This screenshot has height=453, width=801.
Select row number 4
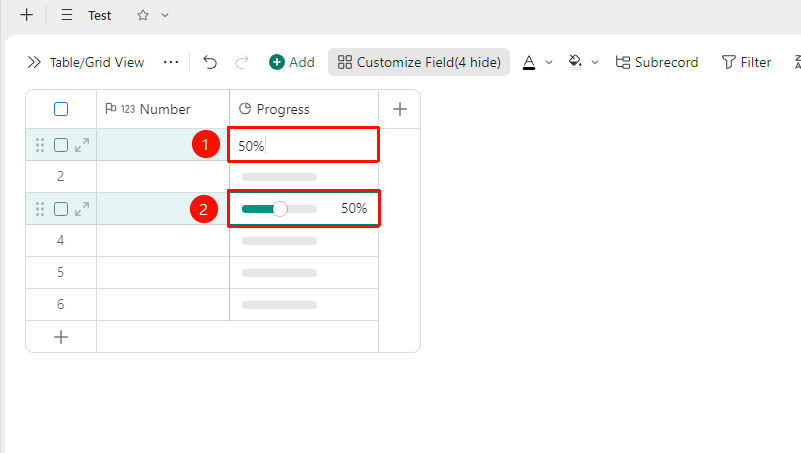60,240
